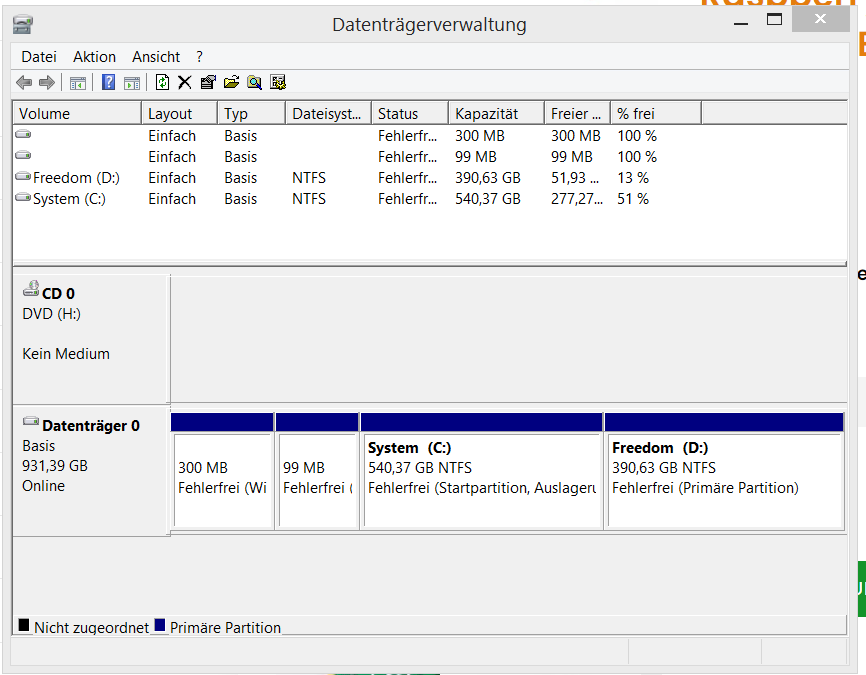The width and height of the screenshot is (866, 675).
Task: Click the 540,37 GB capacity cell
Action: pyautogui.click(x=488, y=199)
